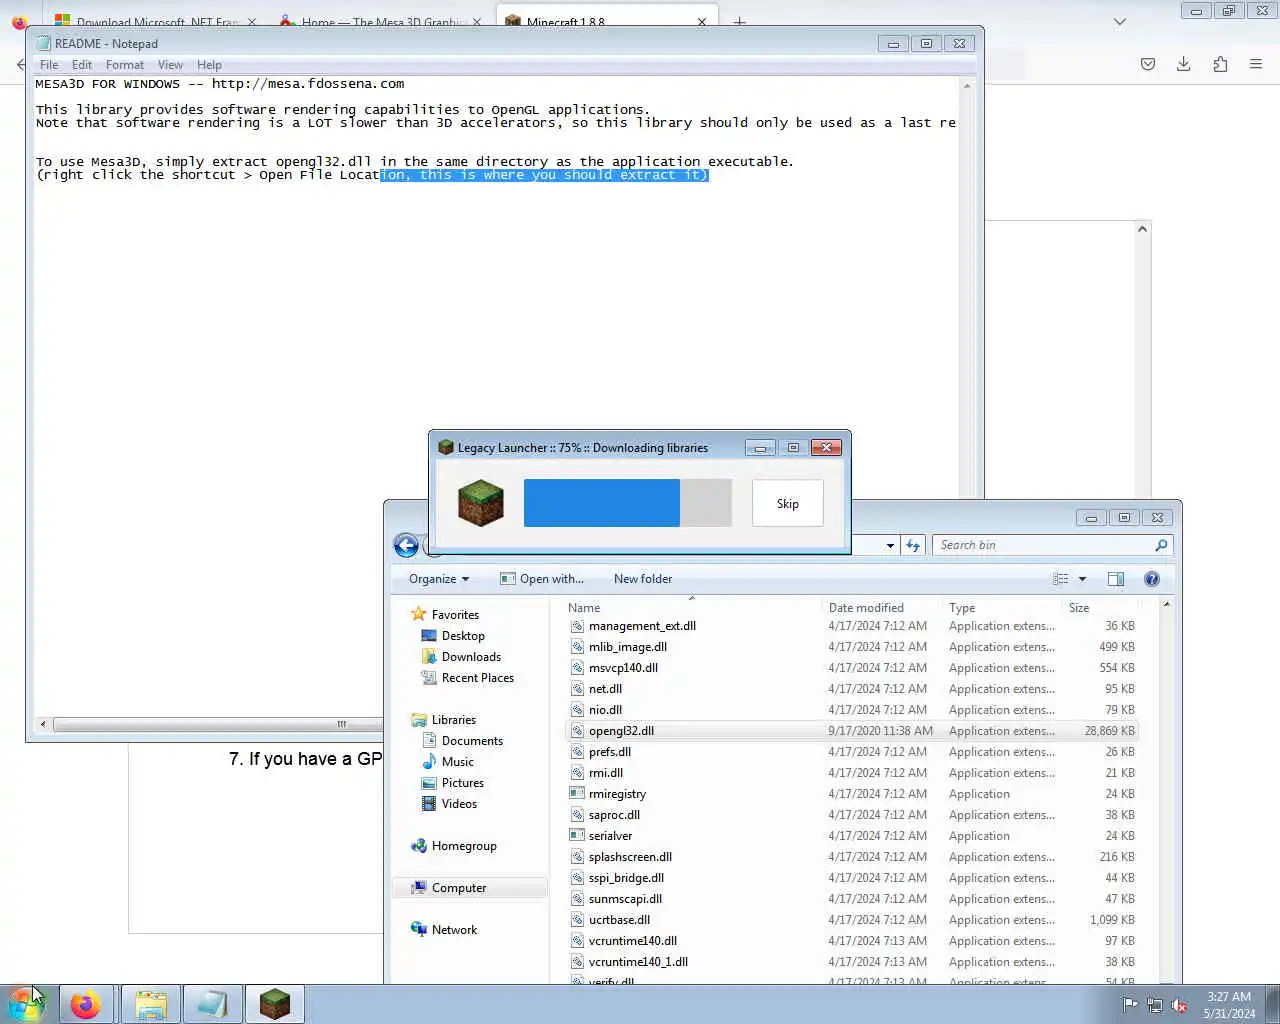Click the search magnifier icon
This screenshot has width=1280, height=1024.
pyautogui.click(x=1161, y=545)
